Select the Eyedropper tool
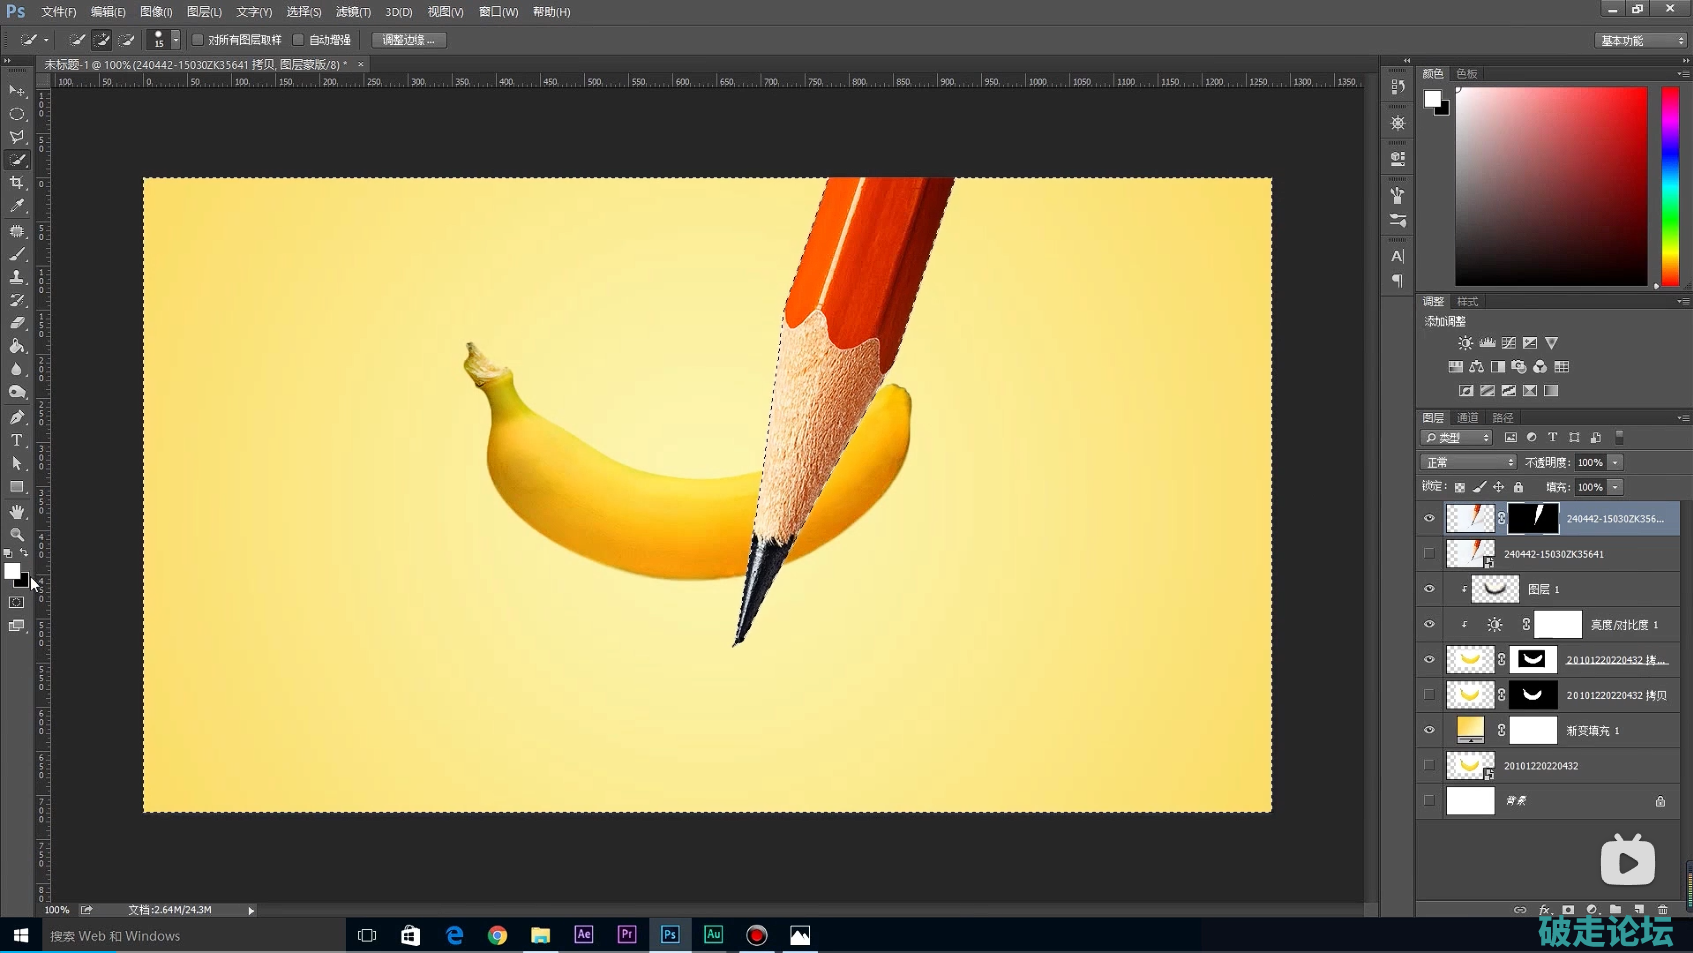Screen dimensions: 1693x953 coord(17,206)
